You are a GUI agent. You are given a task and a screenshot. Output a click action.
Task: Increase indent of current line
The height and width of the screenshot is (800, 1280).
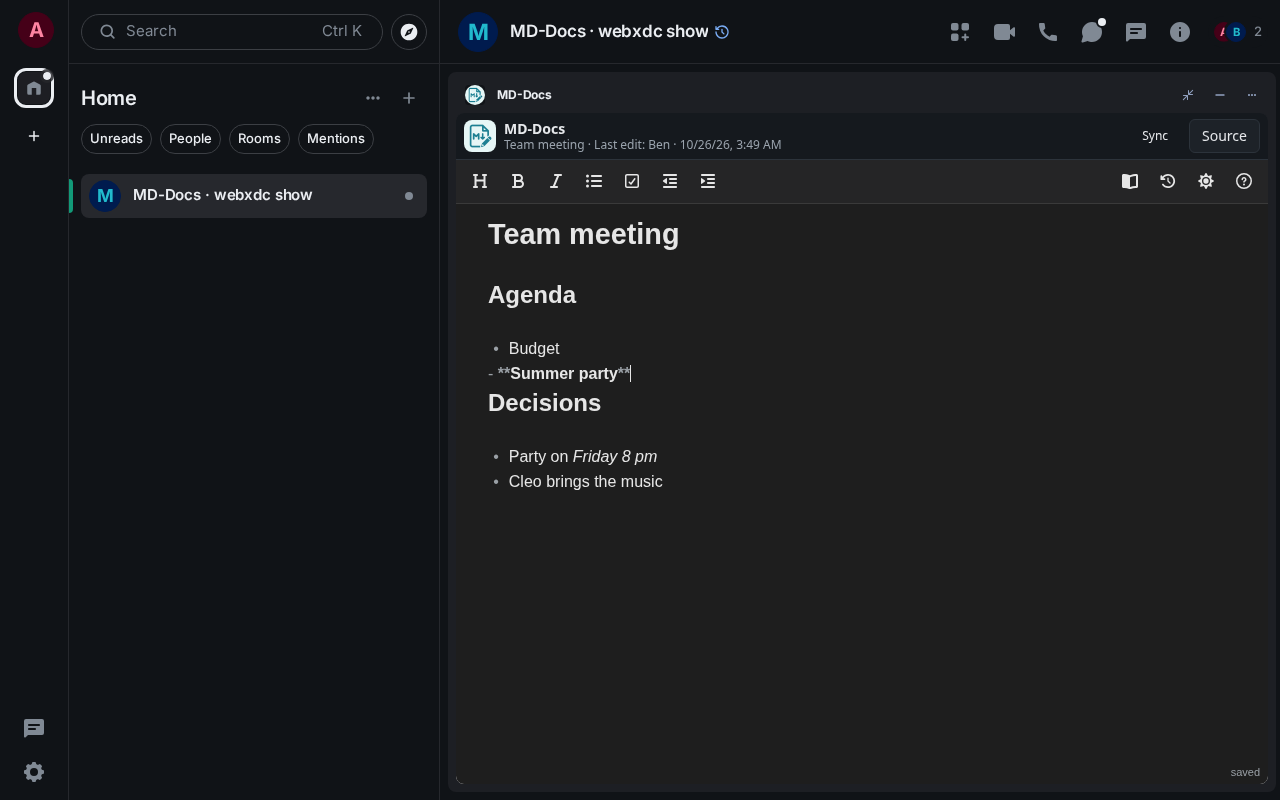pos(708,181)
